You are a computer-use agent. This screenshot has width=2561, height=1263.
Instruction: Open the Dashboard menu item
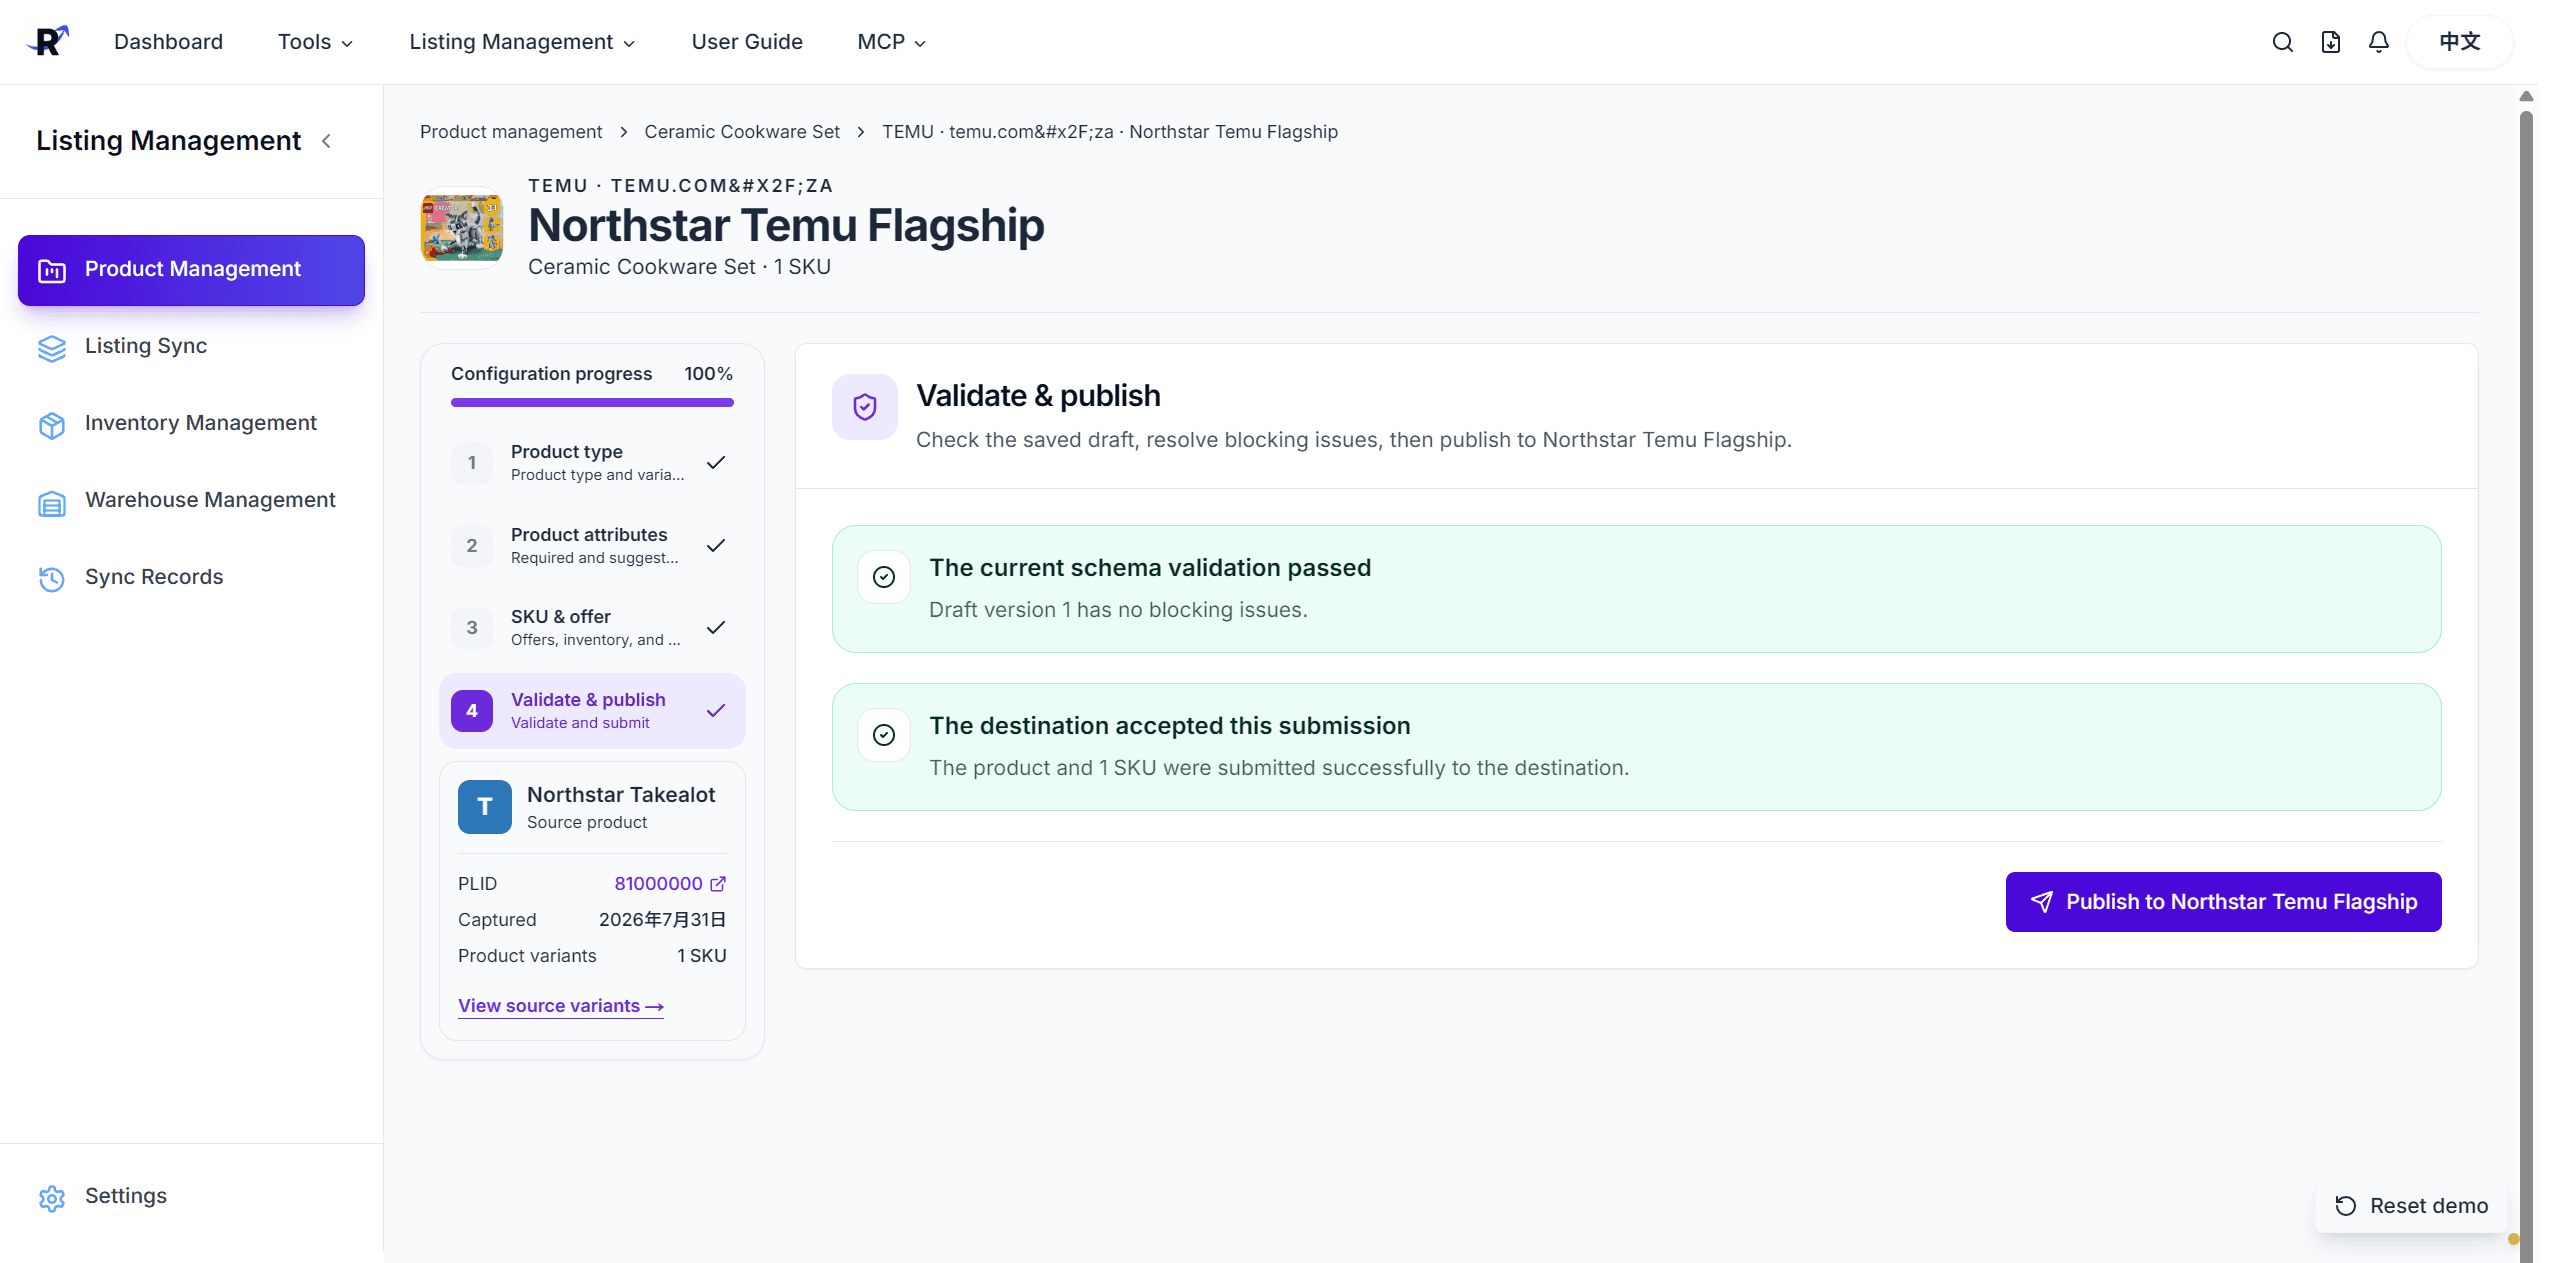pyautogui.click(x=168, y=42)
